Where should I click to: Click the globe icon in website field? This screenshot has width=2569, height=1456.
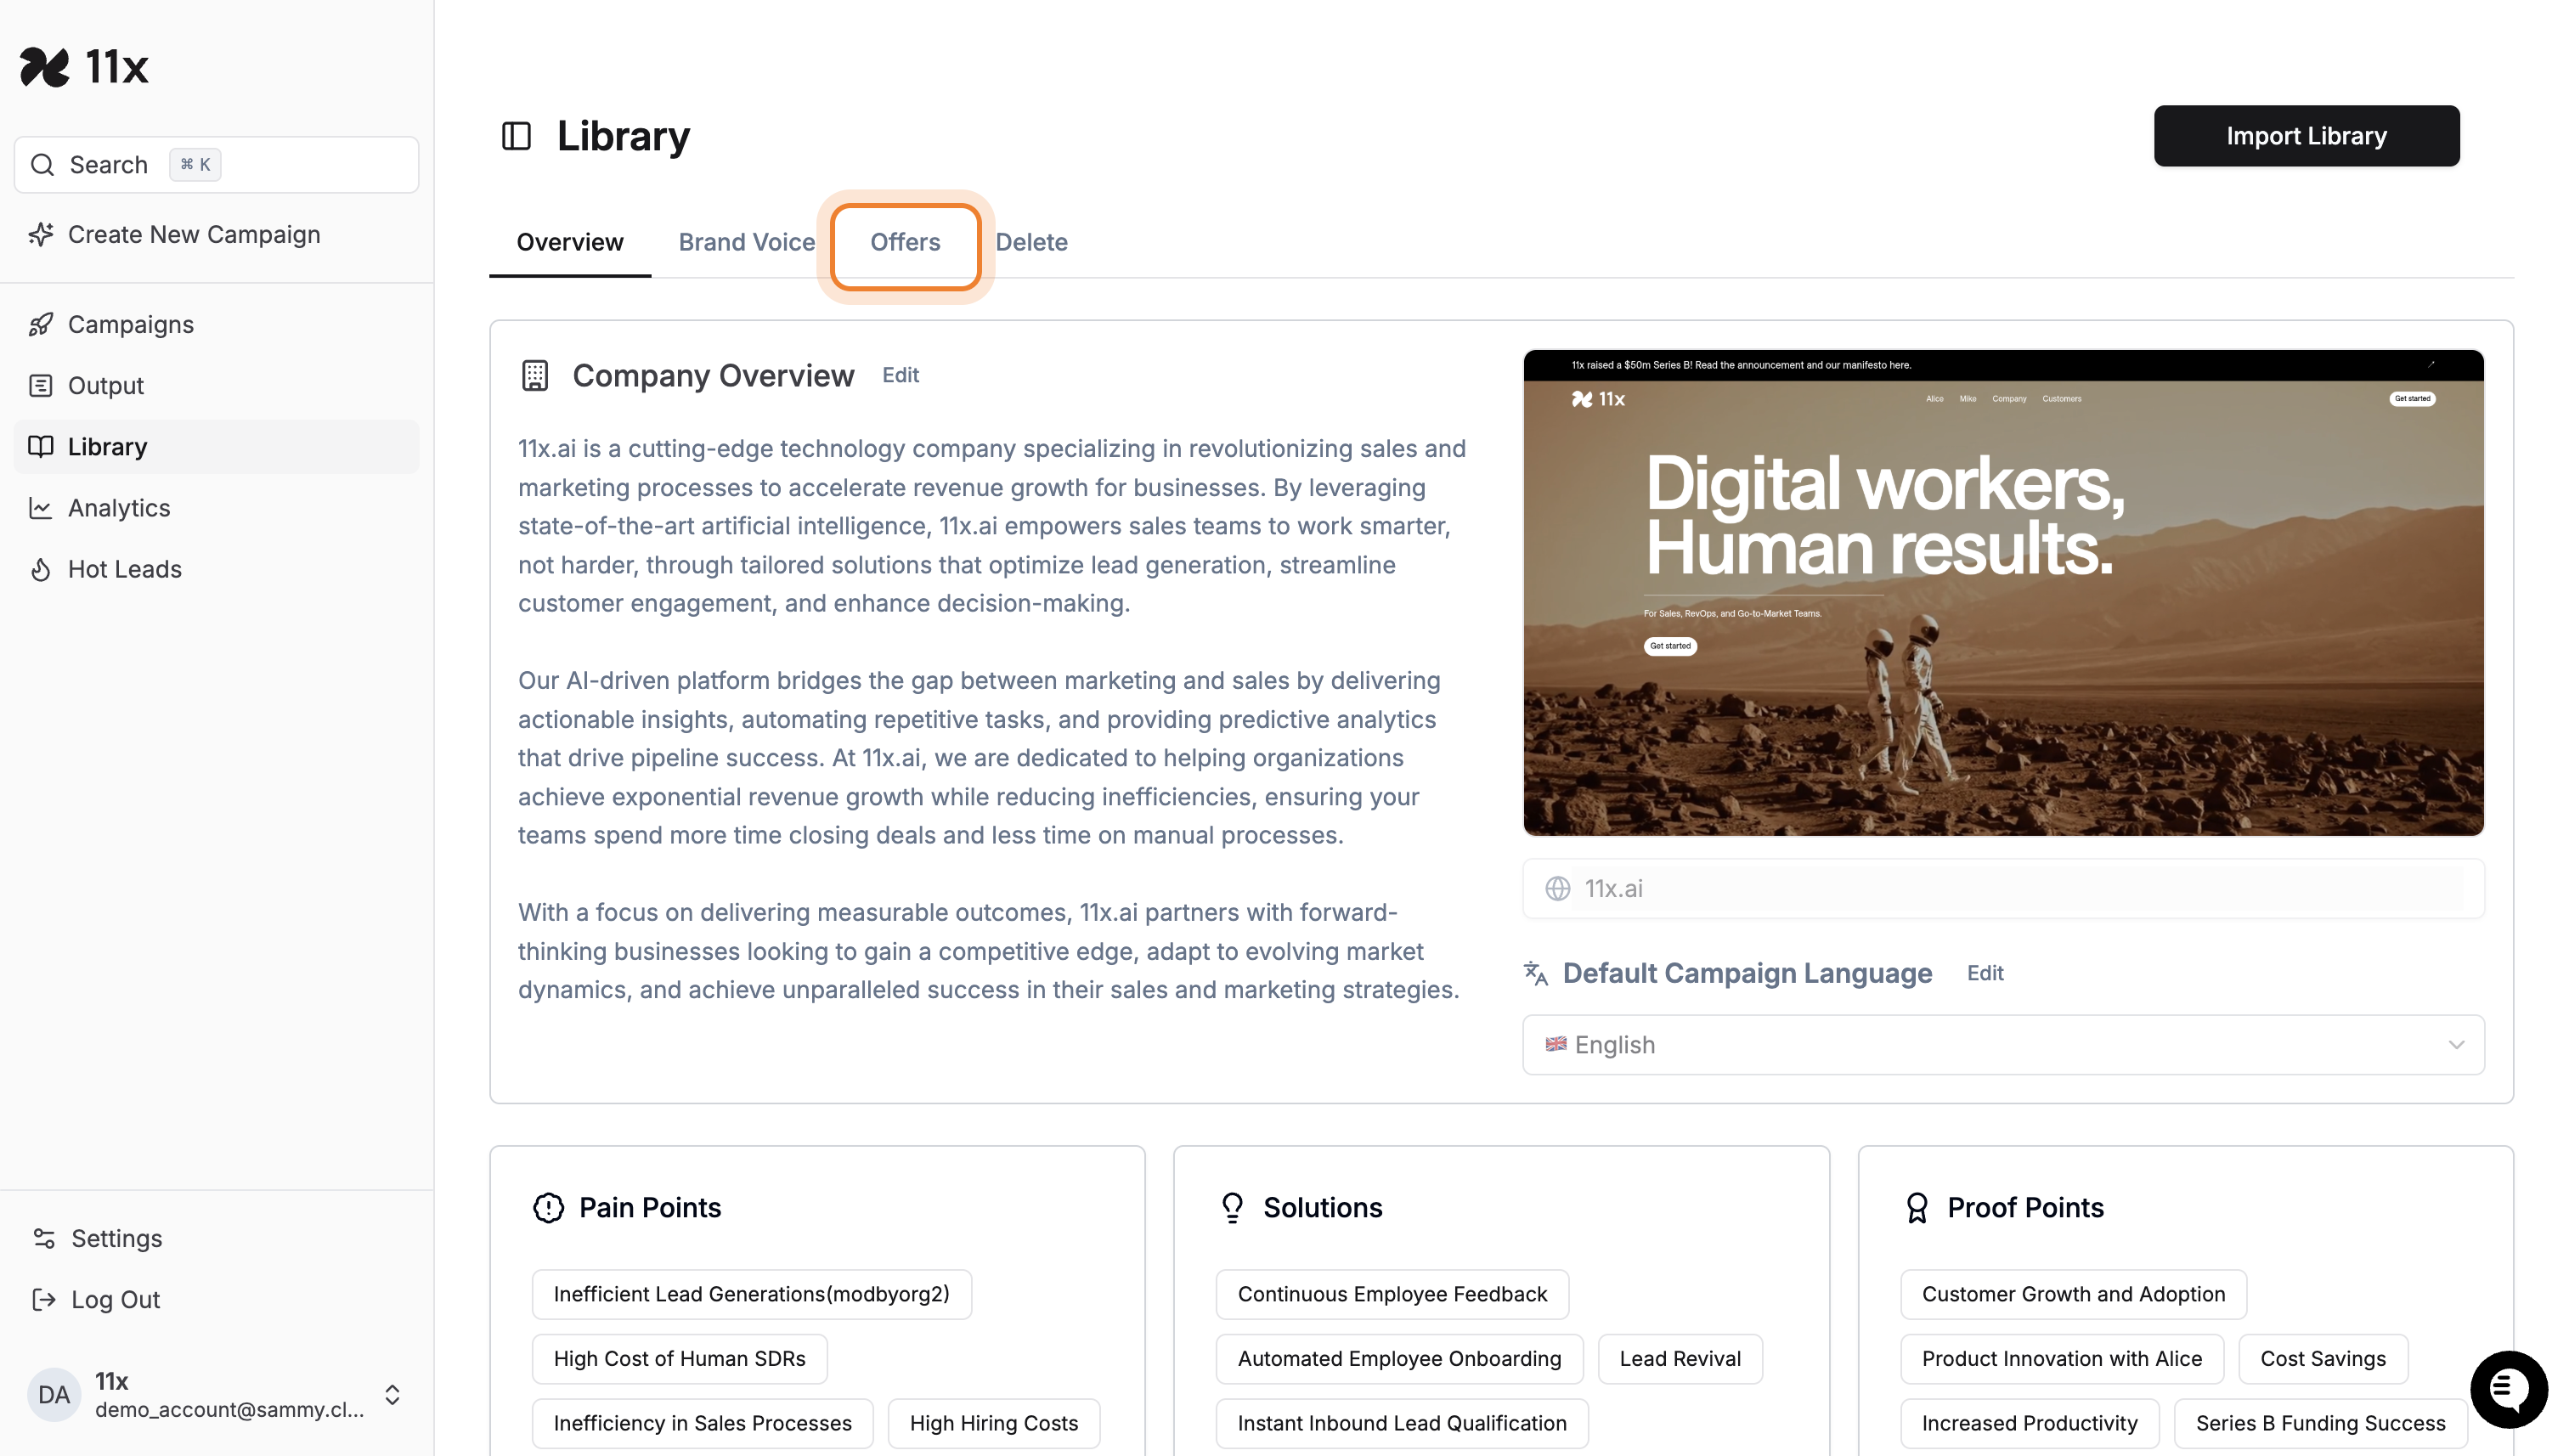point(1558,888)
